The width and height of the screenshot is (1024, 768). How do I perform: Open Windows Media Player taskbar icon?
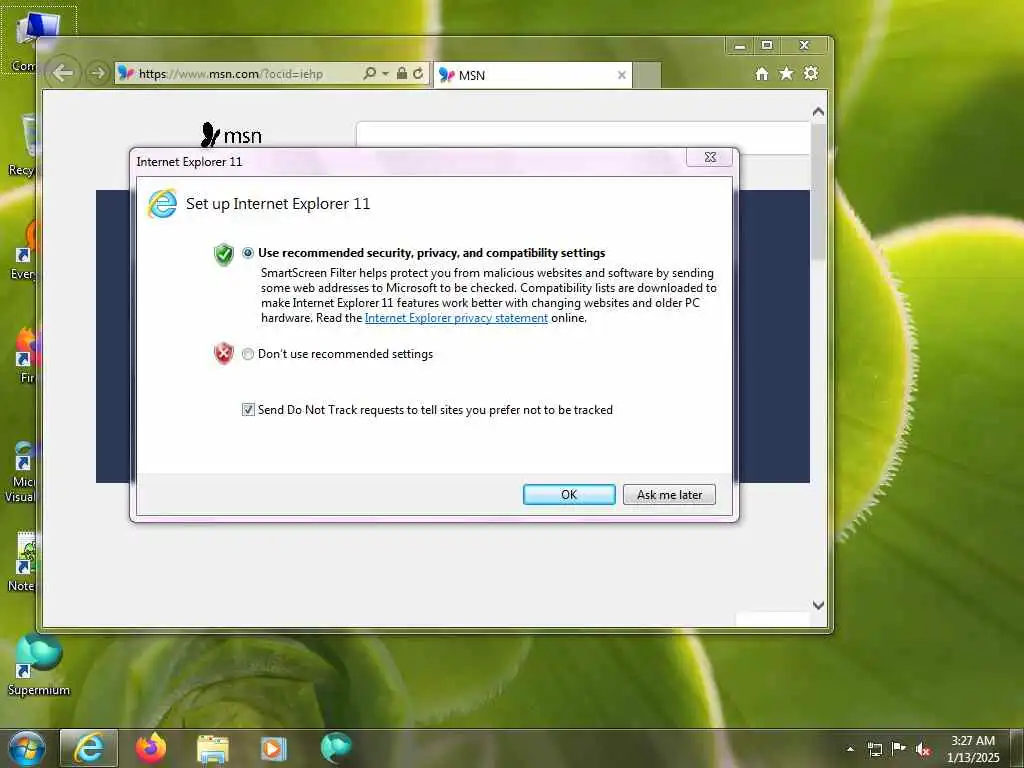pos(274,749)
